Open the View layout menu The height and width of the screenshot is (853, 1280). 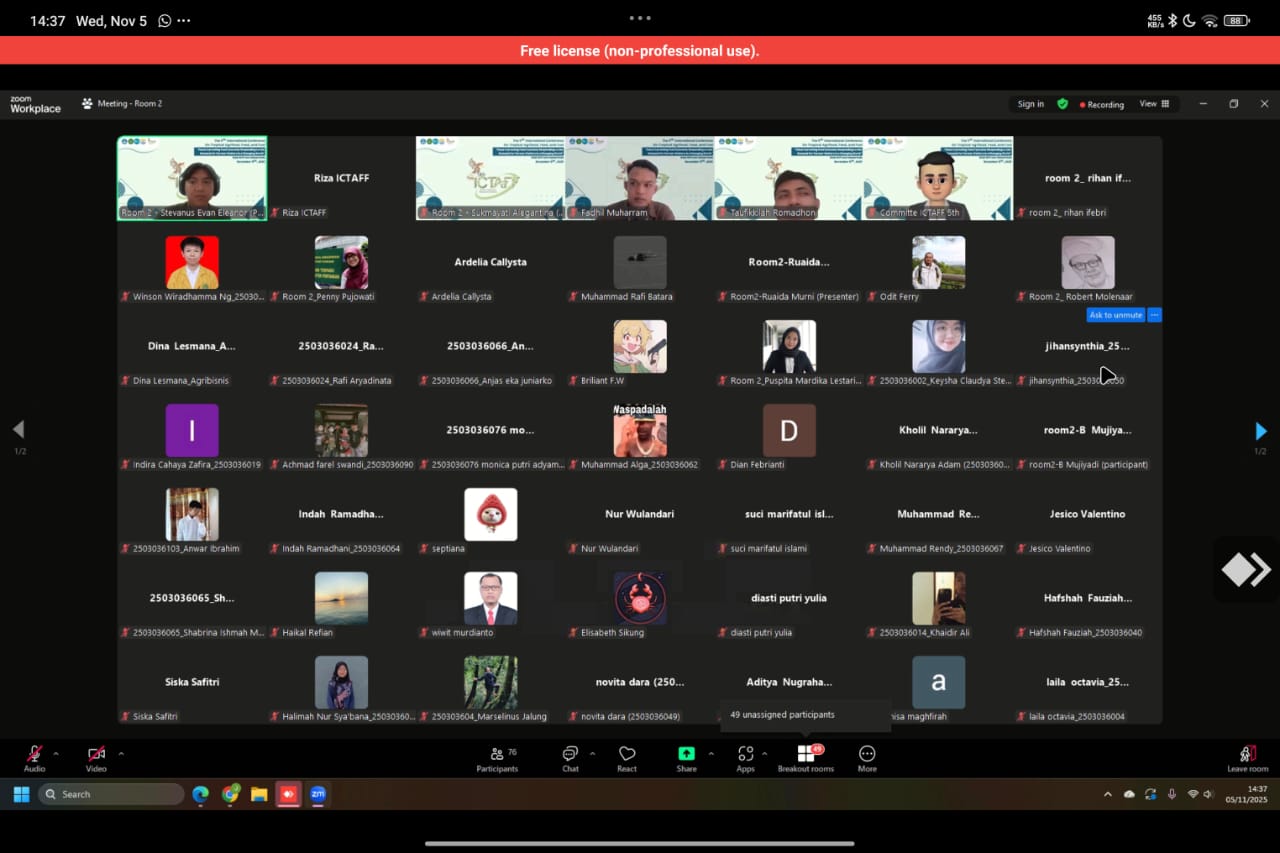[x=1154, y=104]
